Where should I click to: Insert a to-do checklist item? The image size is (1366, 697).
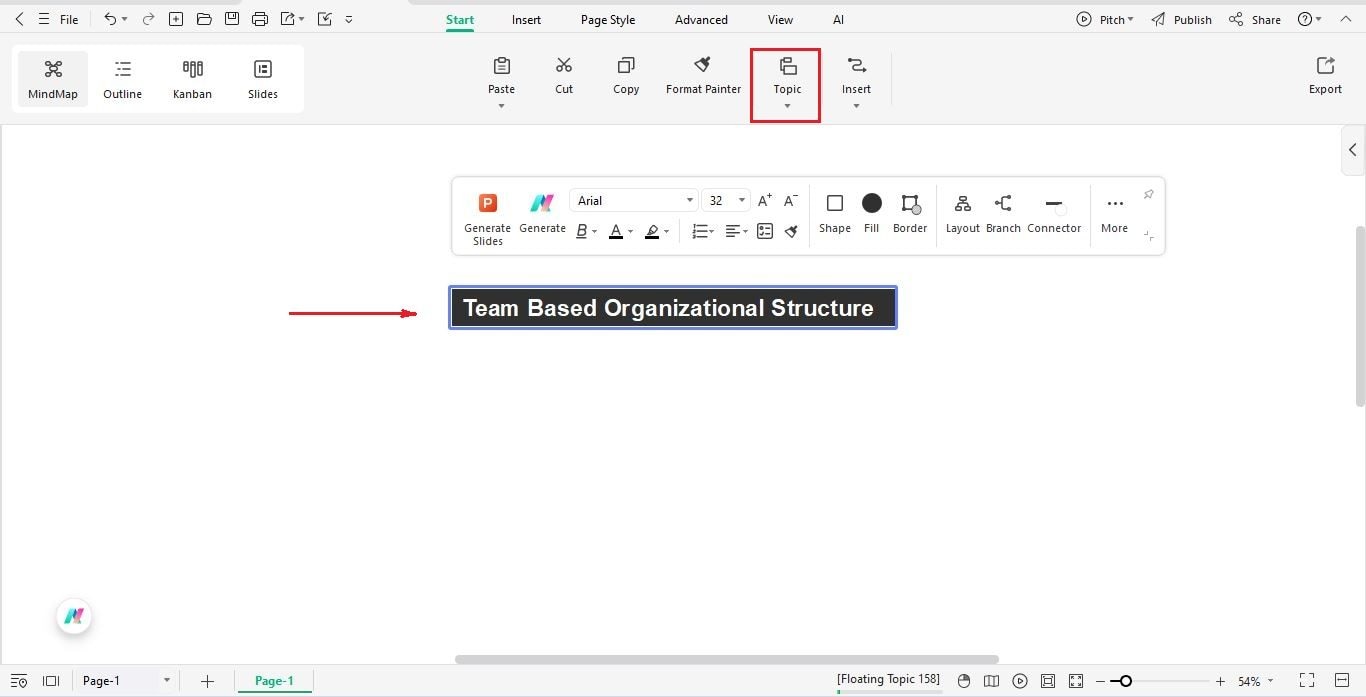coord(765,231)
